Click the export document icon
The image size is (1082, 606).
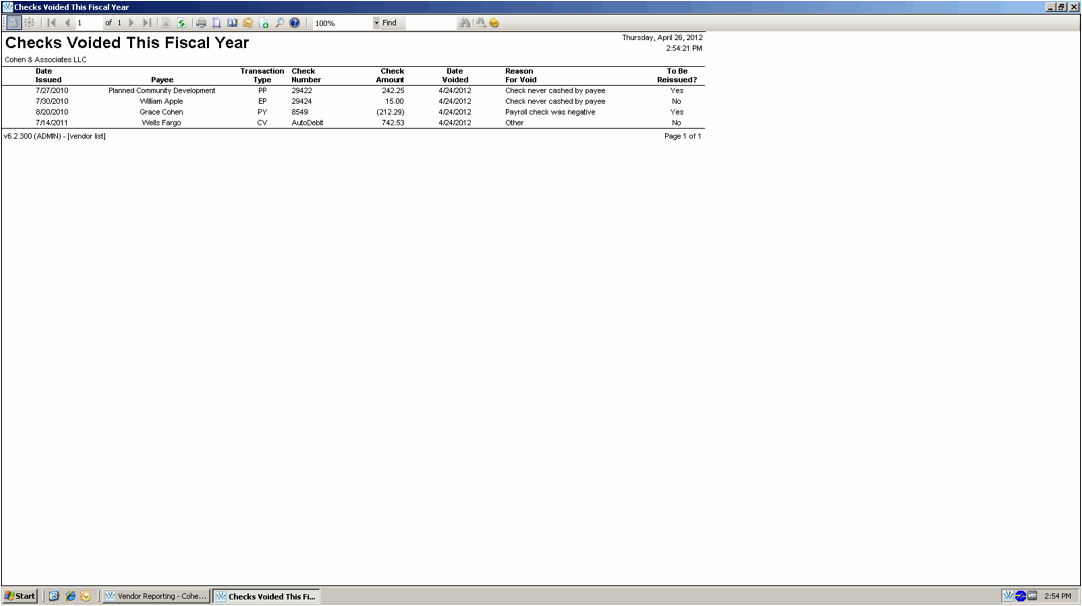point(264,23)
